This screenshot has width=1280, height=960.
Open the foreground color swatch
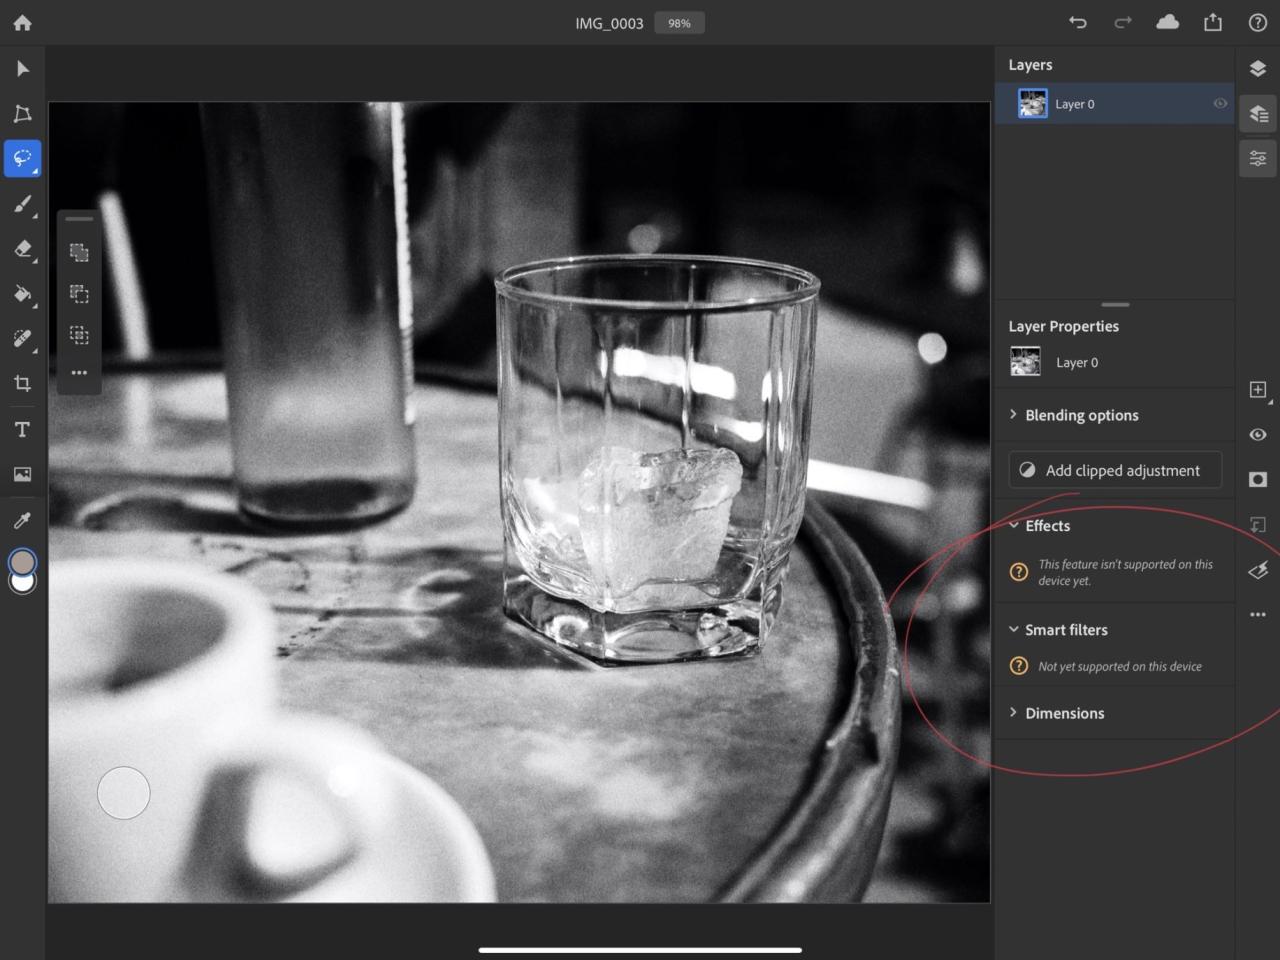22,562
